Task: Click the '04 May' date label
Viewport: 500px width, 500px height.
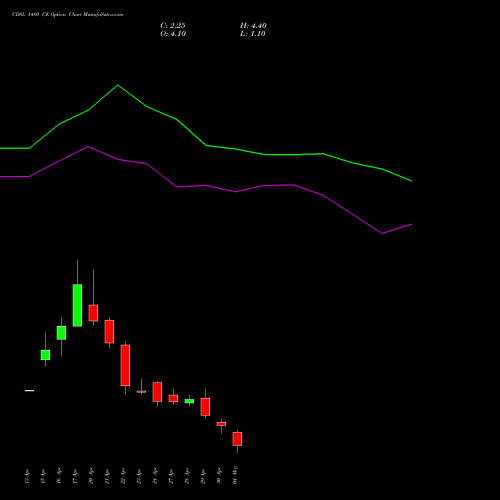Action: (x=235, y=475)
